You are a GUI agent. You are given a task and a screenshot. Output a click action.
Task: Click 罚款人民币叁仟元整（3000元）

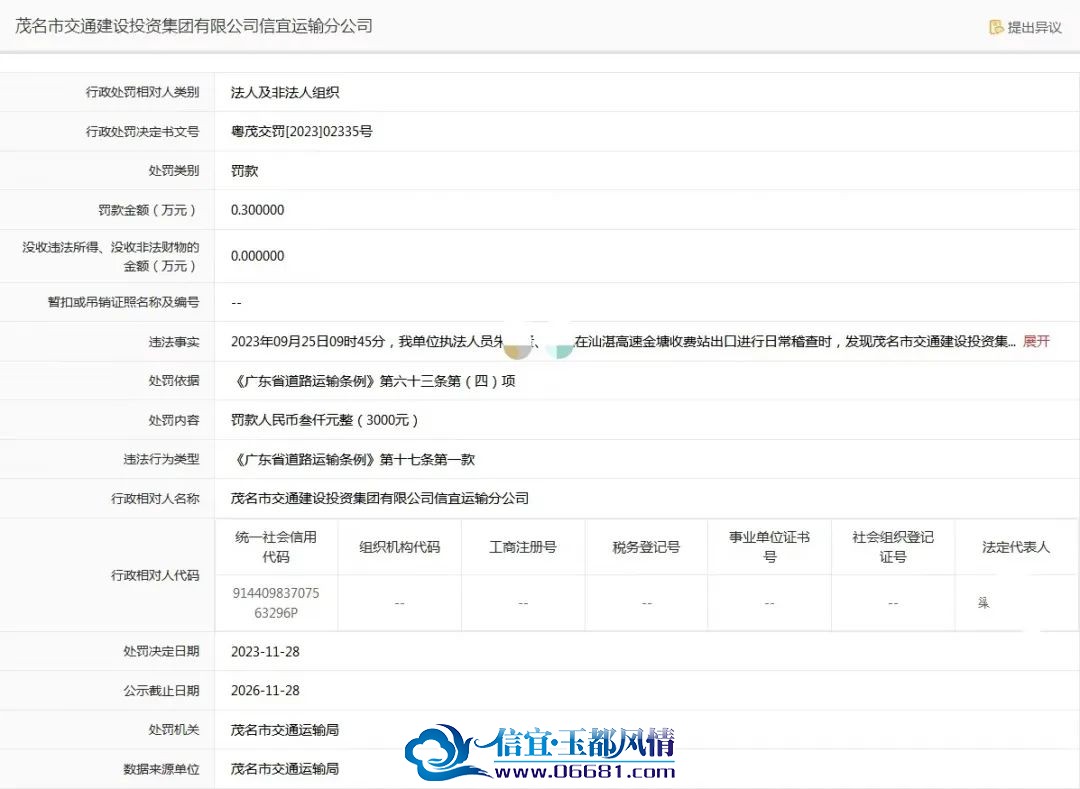tap(324, 420)
